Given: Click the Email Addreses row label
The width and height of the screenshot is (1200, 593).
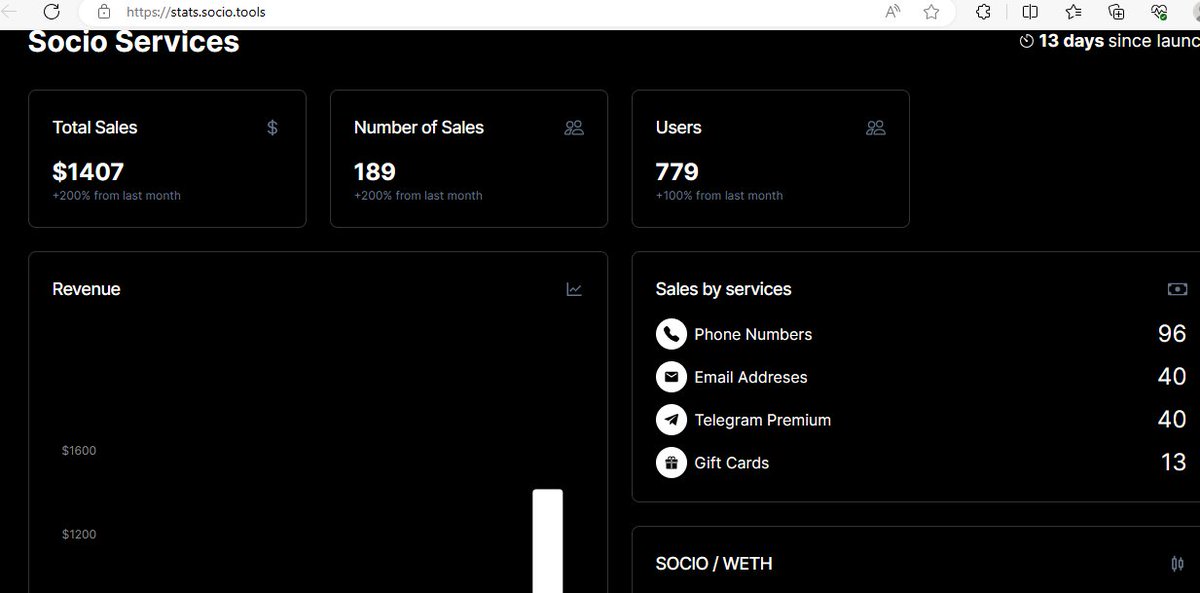Looking at the screenshot, I should (x=751, y=378).
